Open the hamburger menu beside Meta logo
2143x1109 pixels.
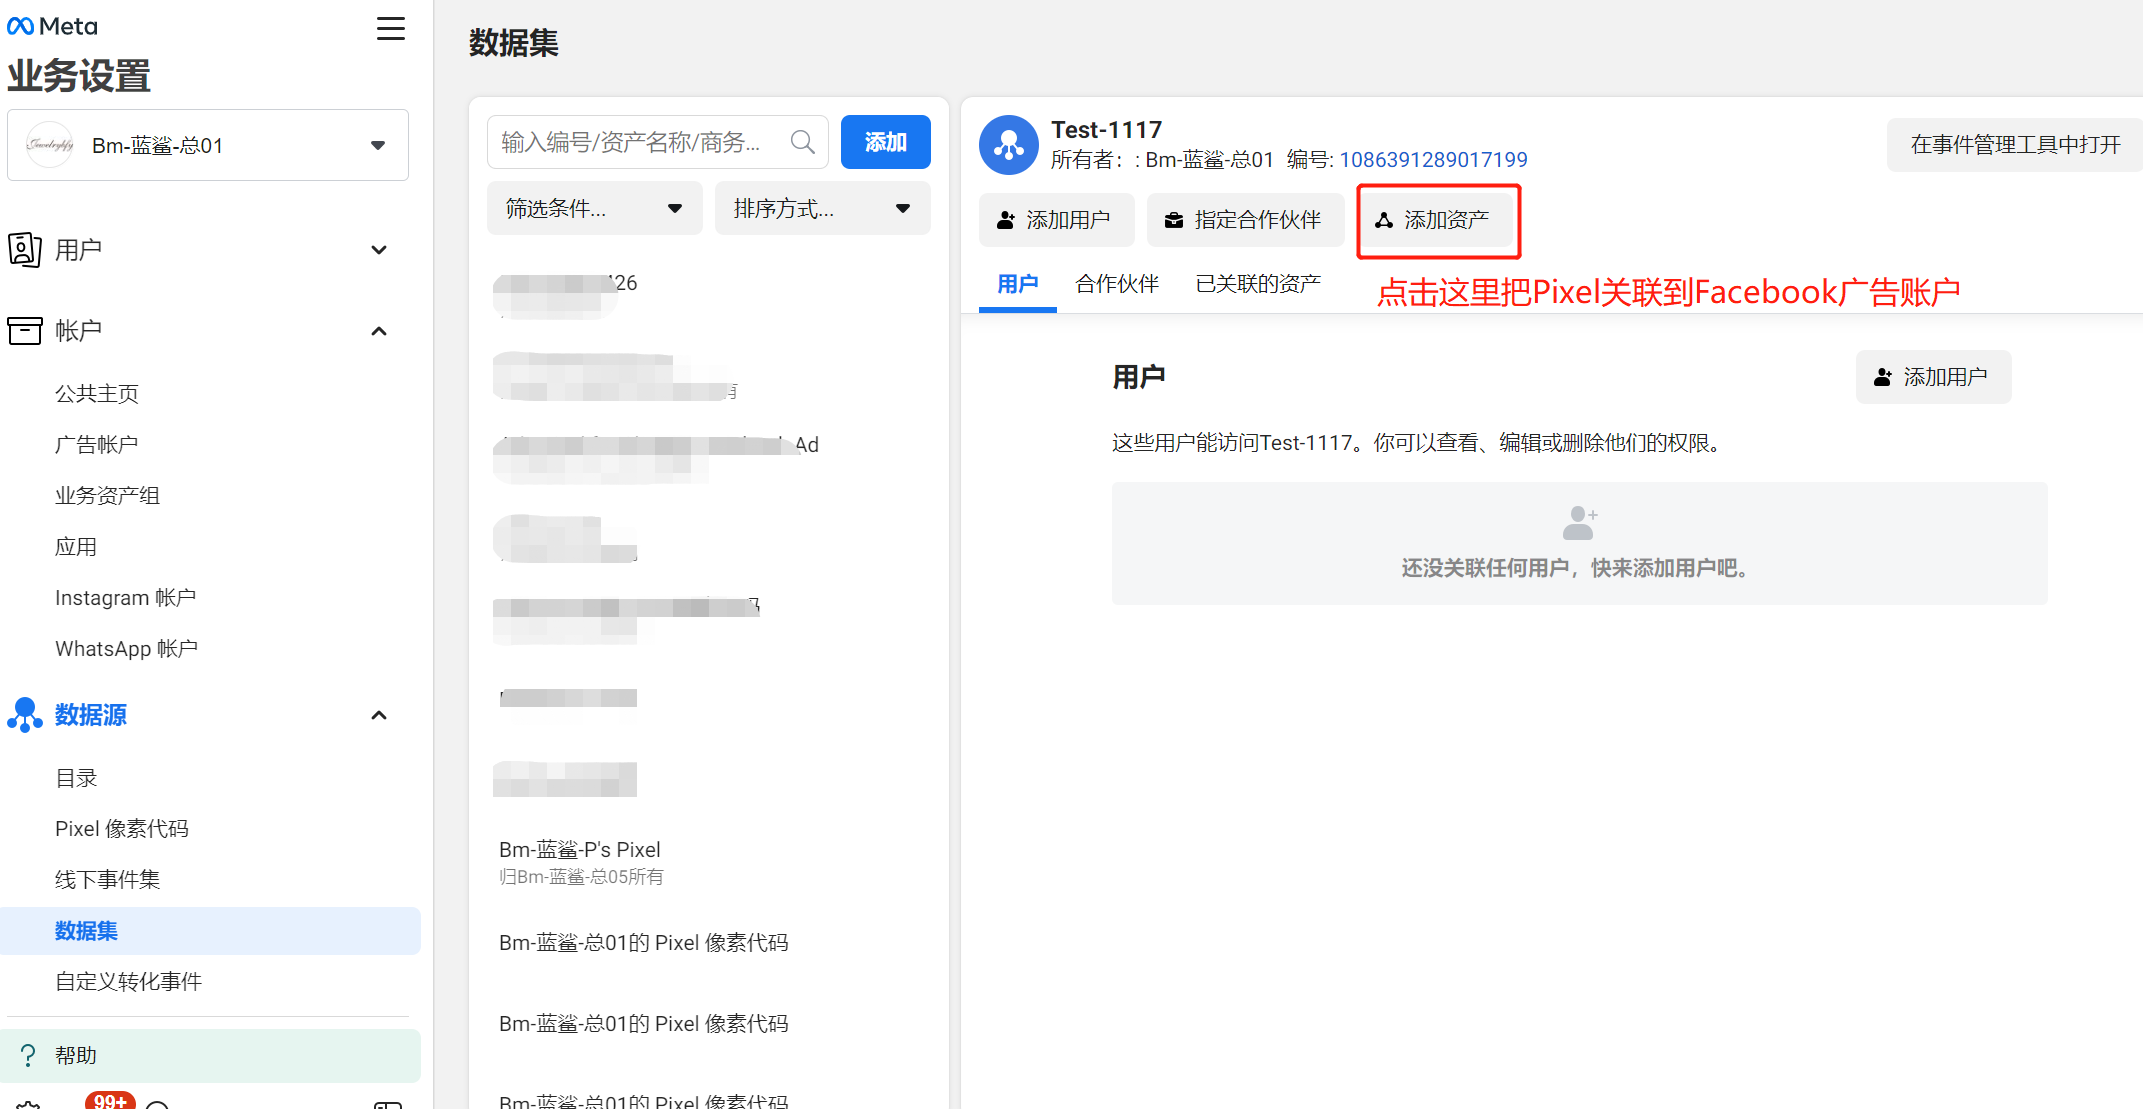pos(391,28)
